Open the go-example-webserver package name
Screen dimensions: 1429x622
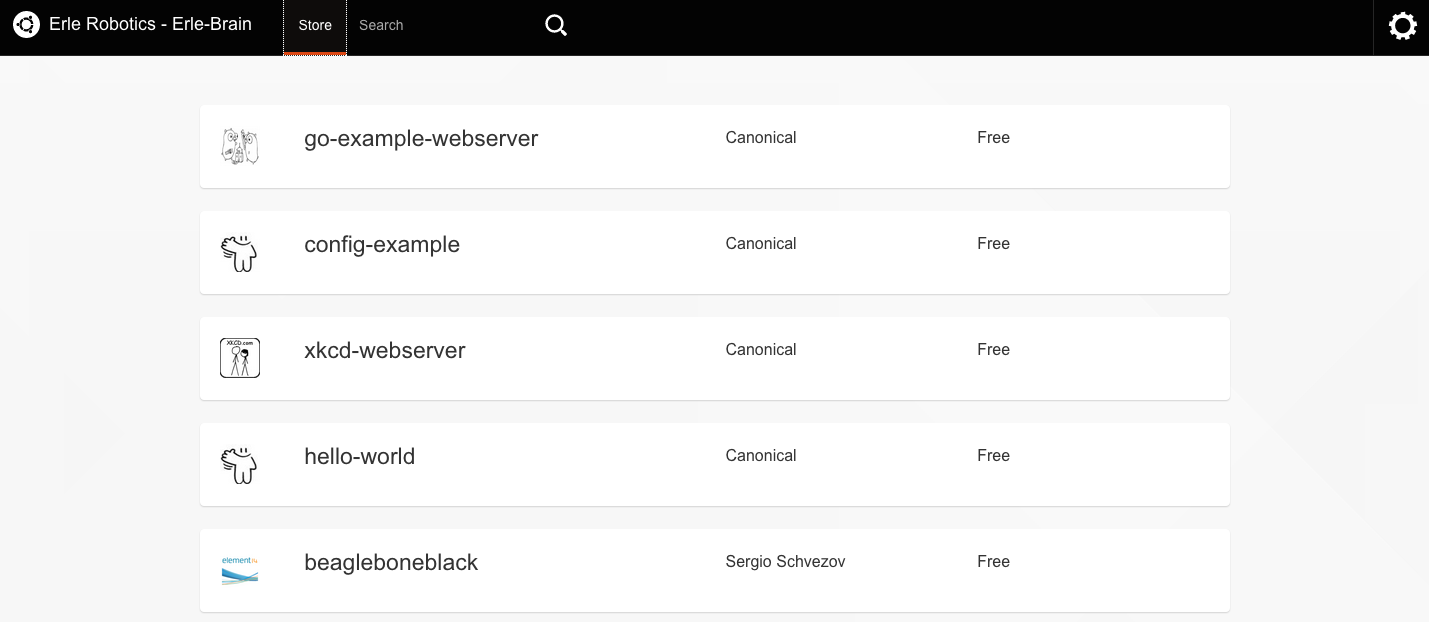point(421,139)
